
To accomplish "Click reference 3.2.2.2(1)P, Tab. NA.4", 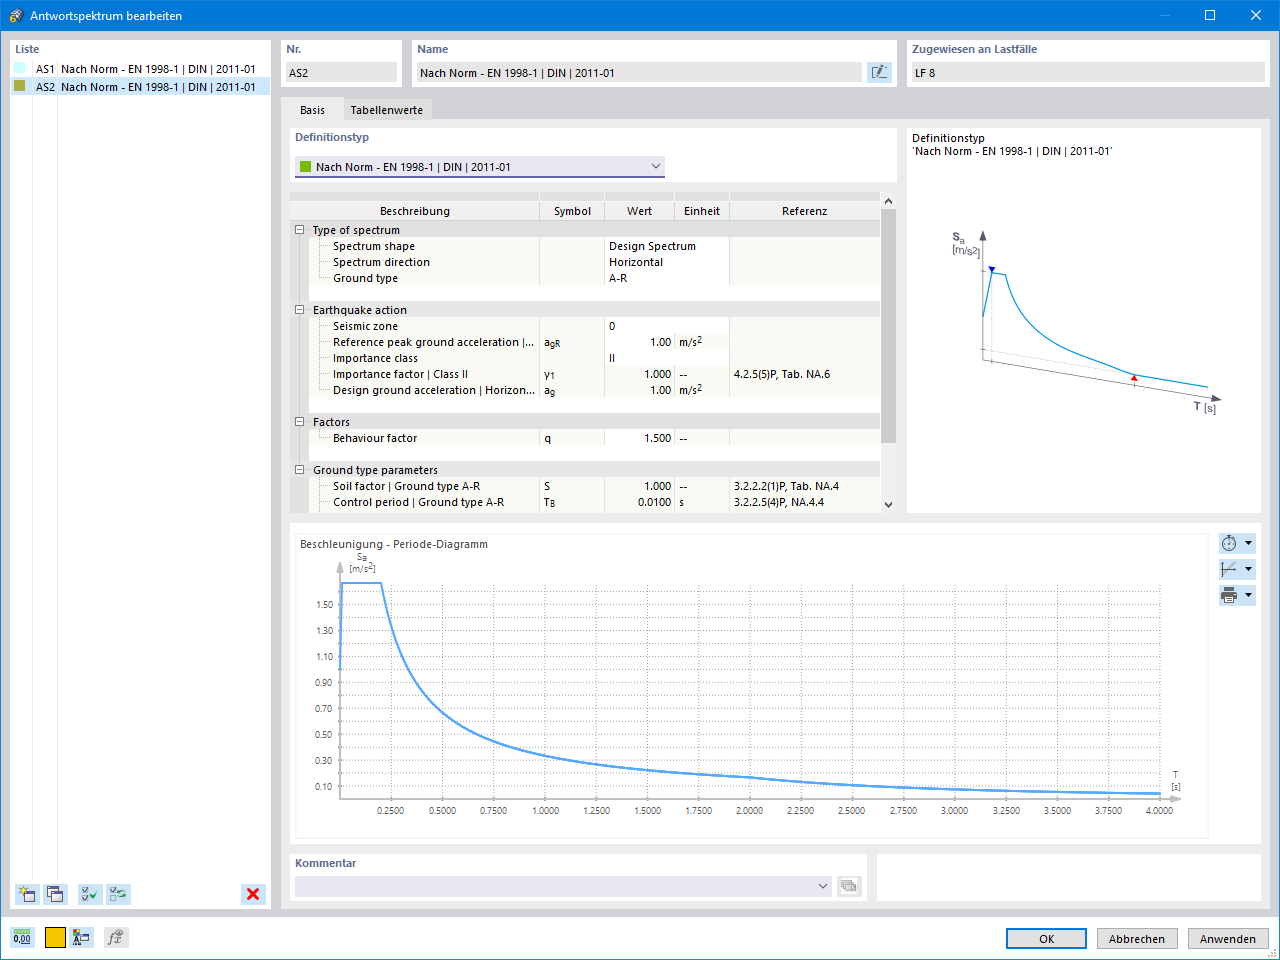I will click(786, 486).
